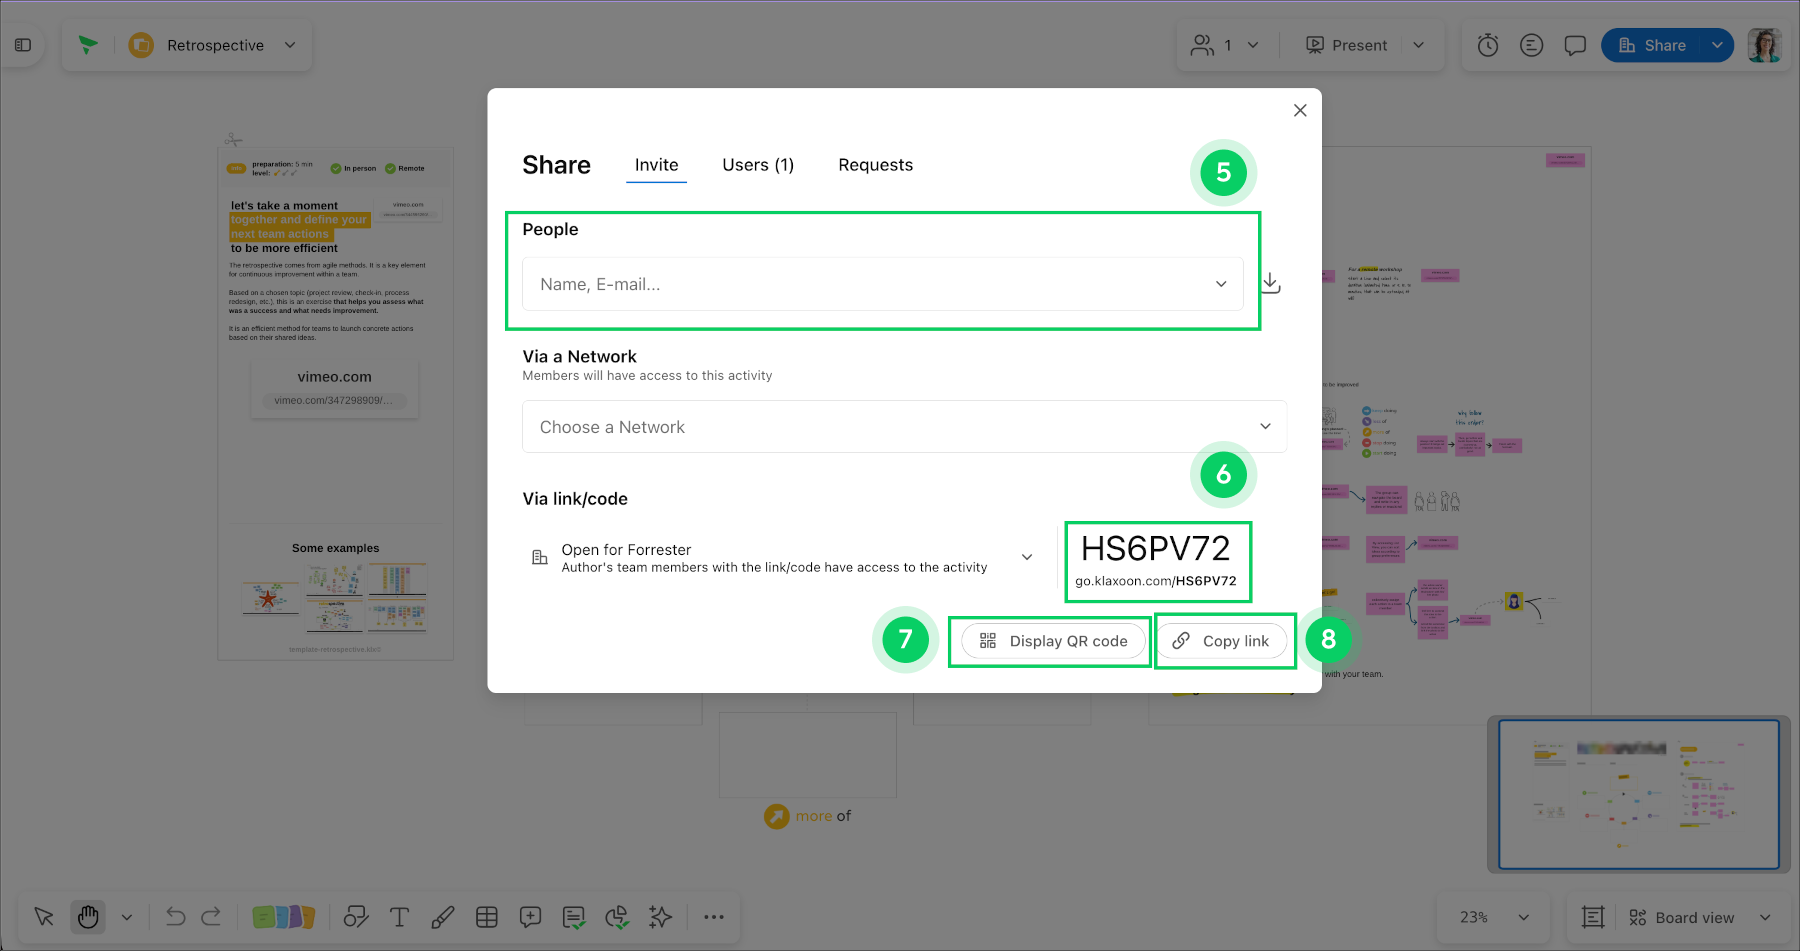Select the hand pan tool
Screen dimensions: 1800x951
click(x=88, y=917)
